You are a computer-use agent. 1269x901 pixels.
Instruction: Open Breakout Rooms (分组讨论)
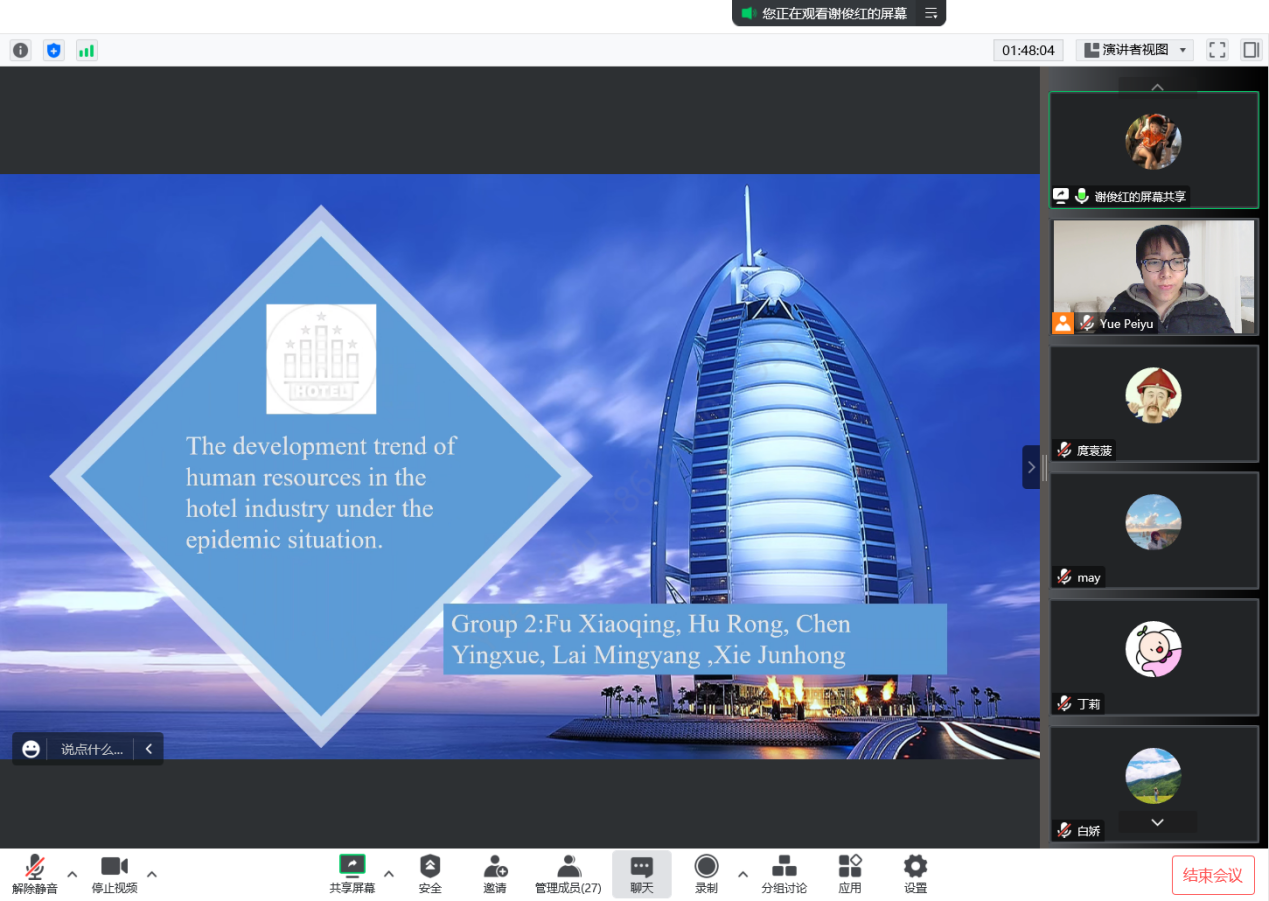[x=784, y=873]
